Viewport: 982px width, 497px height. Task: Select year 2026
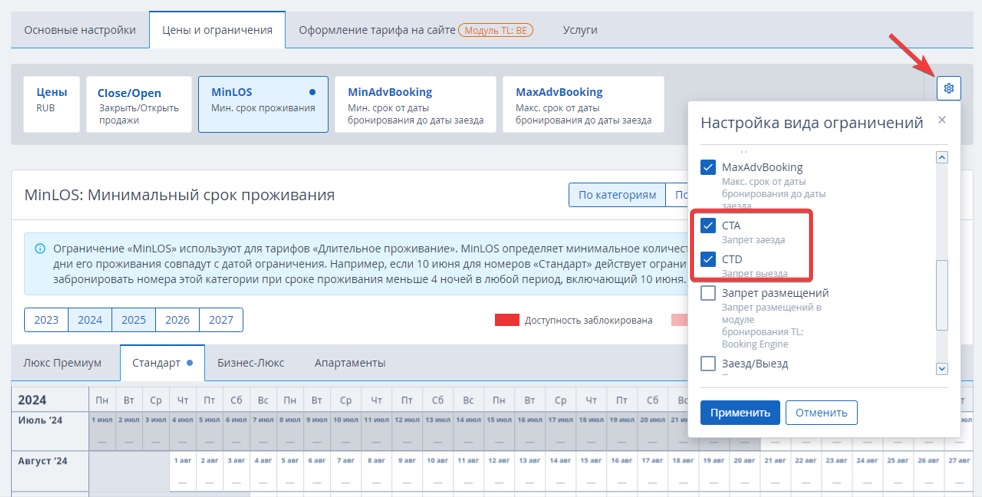(177, 320)
